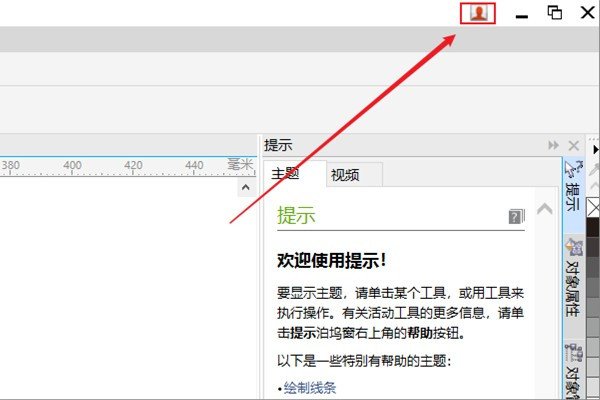Viewport: 600px width, 400px height.
Task: Close the application window
Action: point(588,12)
